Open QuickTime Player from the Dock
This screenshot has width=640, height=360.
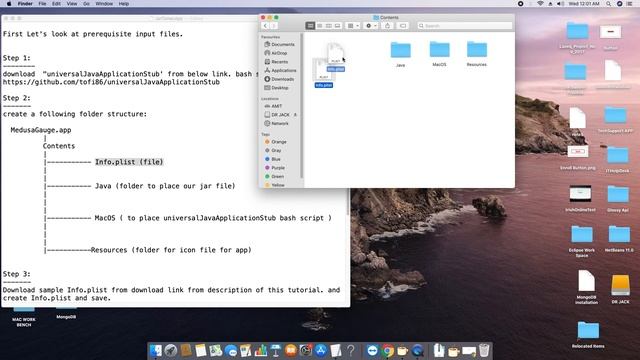tap(418, 351)
